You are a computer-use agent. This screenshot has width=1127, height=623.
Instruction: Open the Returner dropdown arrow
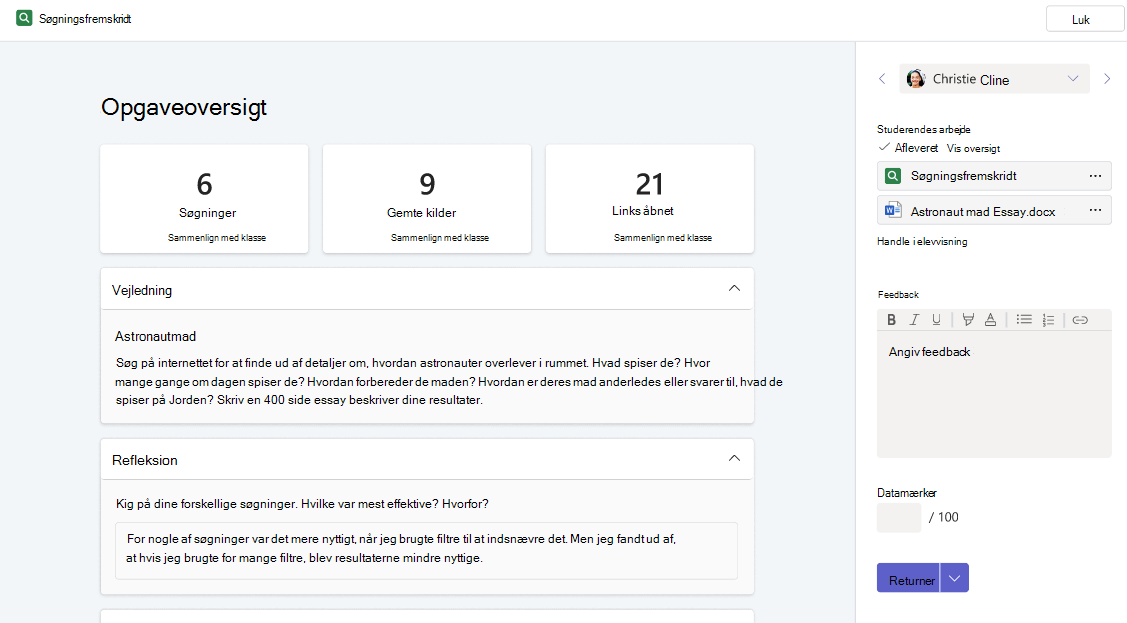click(x=954, y=578)
